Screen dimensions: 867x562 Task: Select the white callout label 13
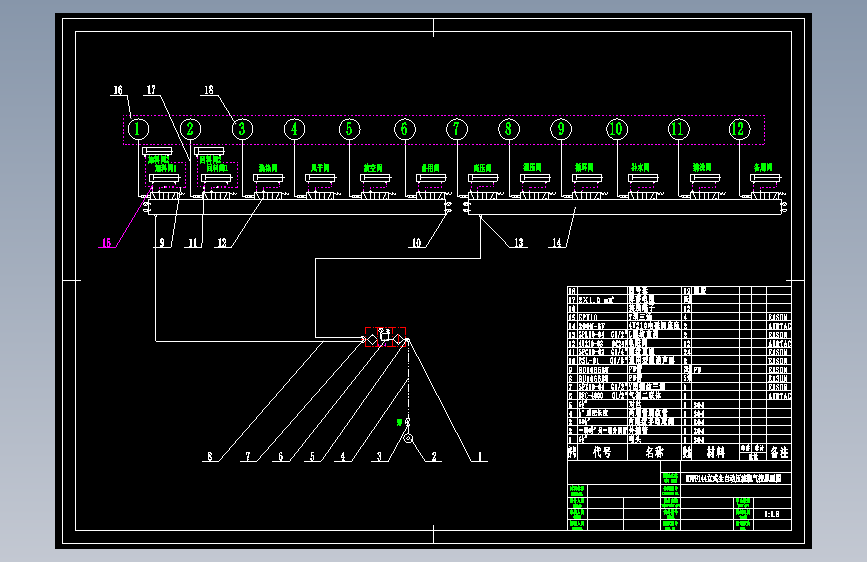point(519,242)
